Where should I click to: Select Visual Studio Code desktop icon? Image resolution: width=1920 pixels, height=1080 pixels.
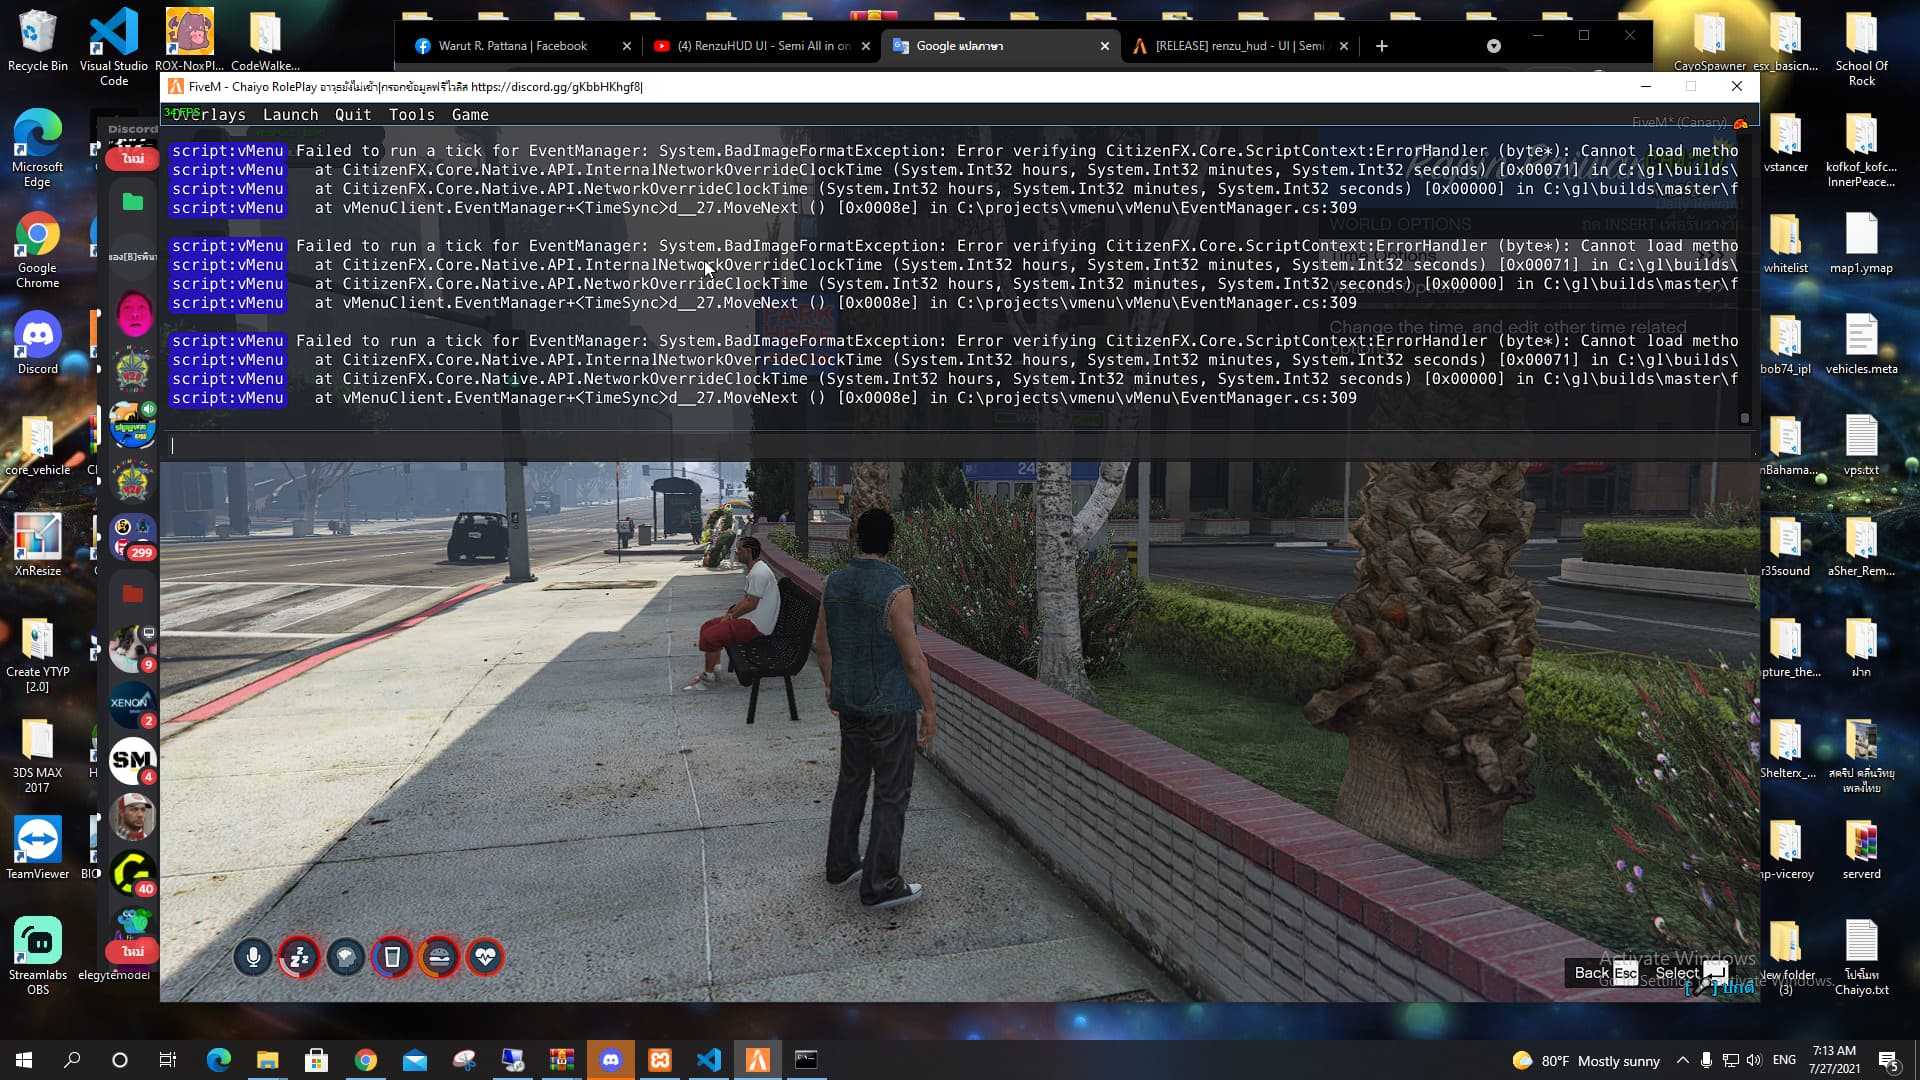click(x=113, y=46)
